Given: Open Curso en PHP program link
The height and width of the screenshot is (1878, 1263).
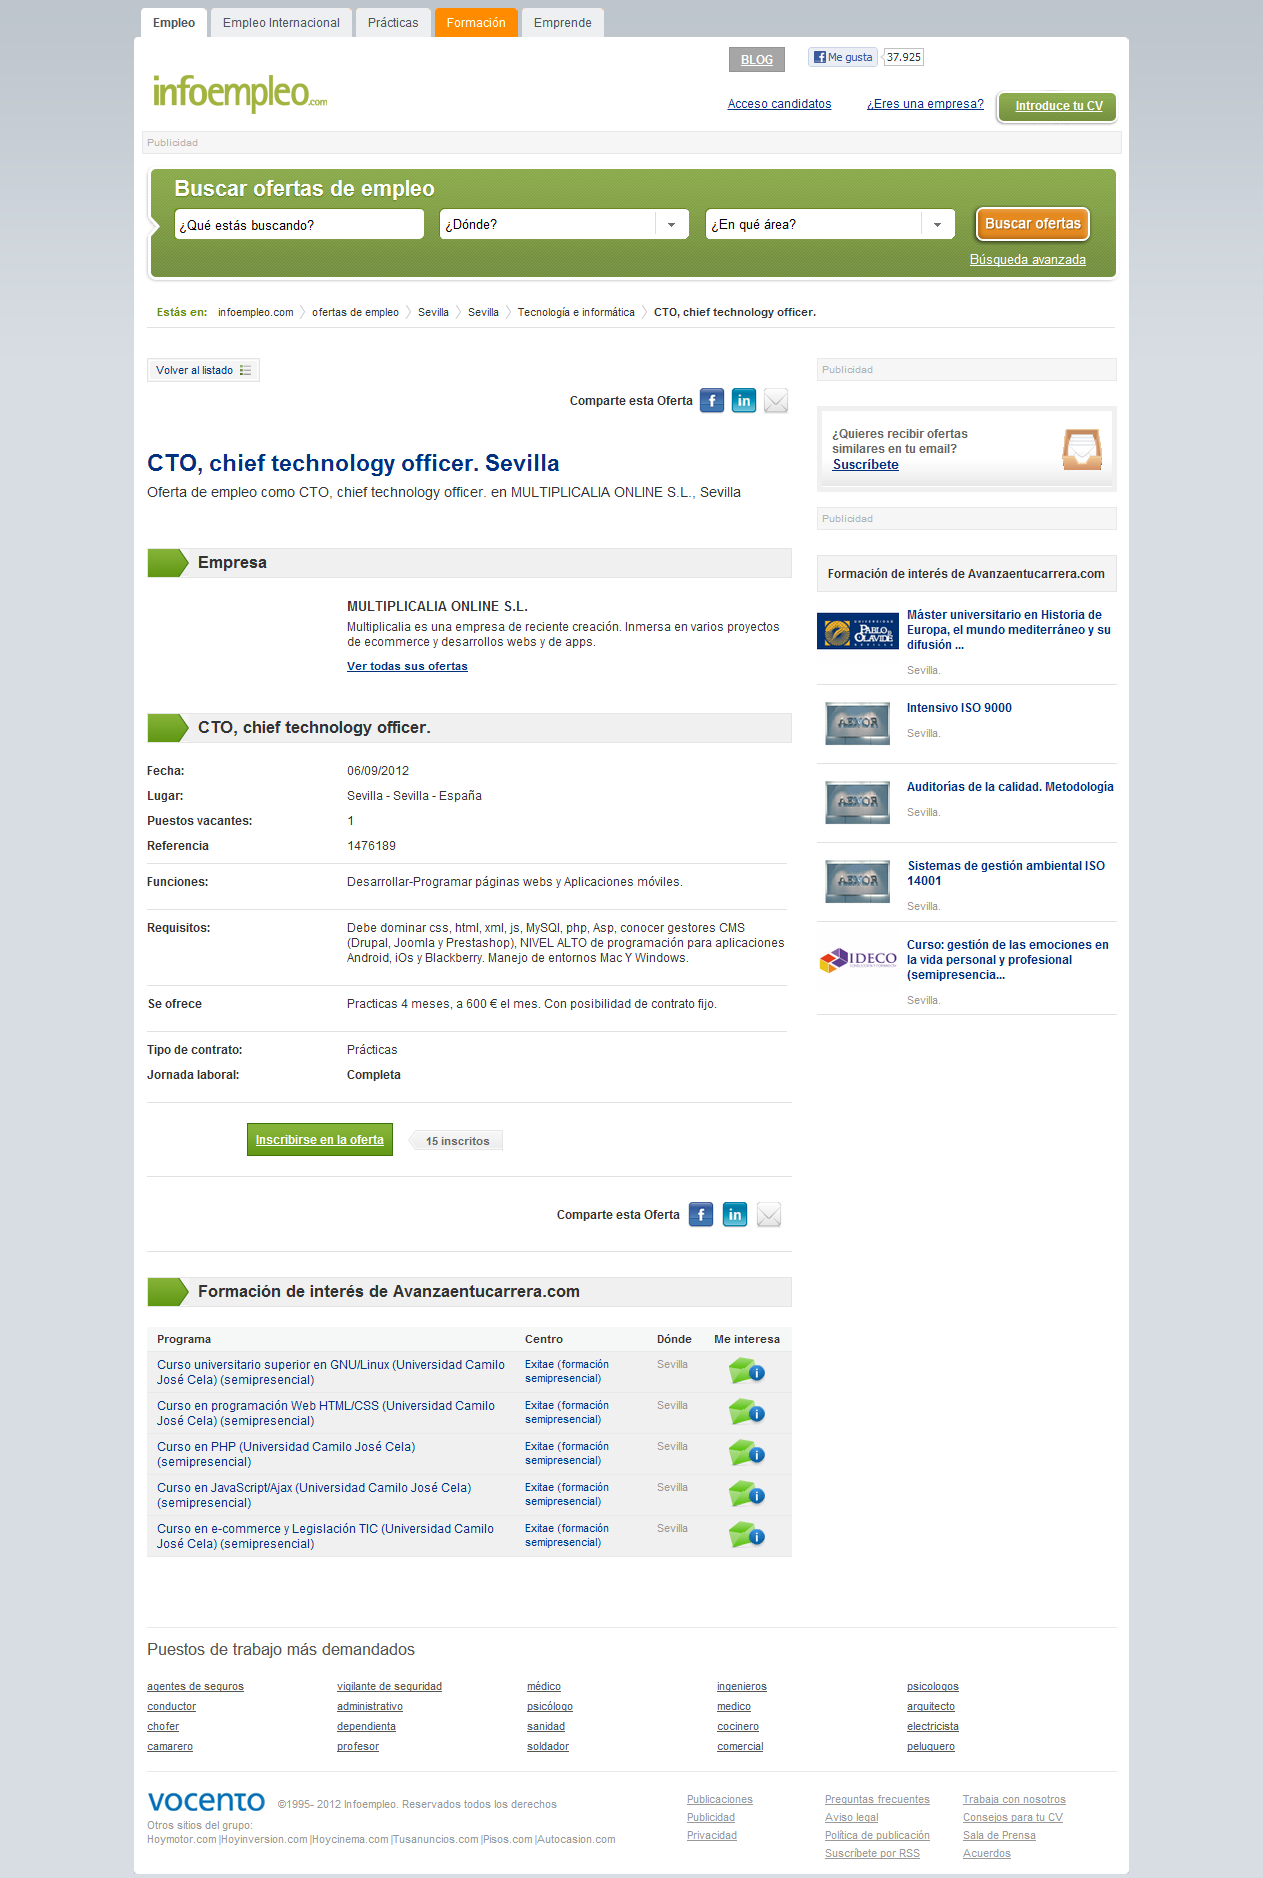Looking at the screenshot, I should [286, 1454].
